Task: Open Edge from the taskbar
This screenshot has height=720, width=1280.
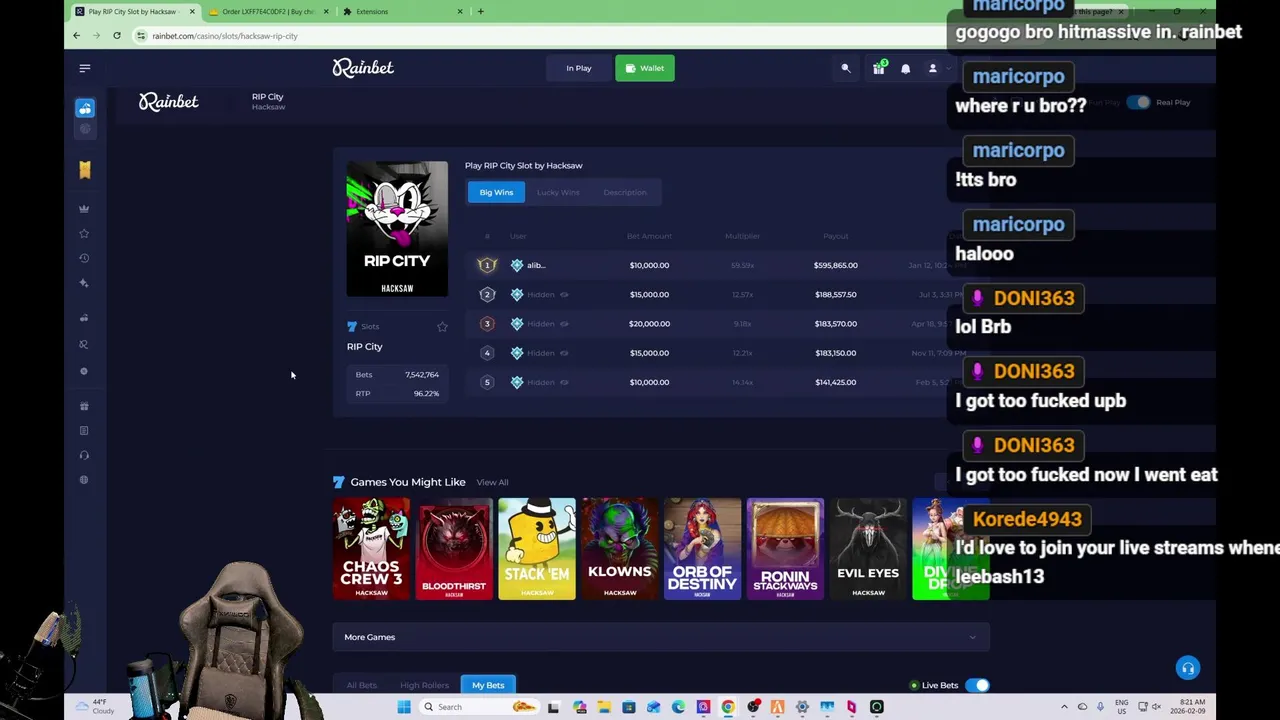Action: (678, 707)
